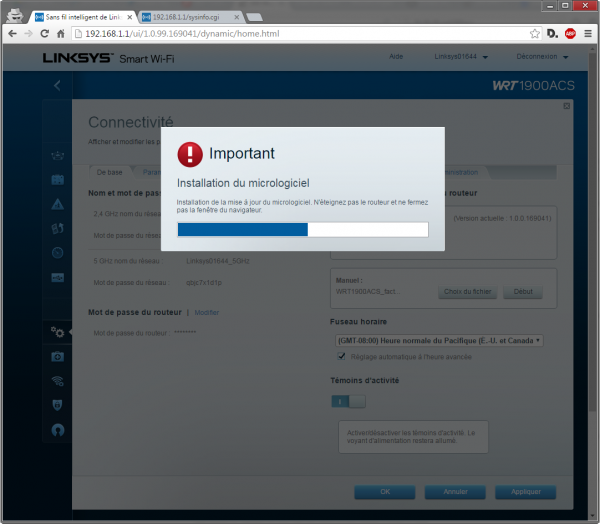Image resolution: width=600 pixels, height=524 pixels.
Task: Click the browser home button
Action: (x=60, y=34)
